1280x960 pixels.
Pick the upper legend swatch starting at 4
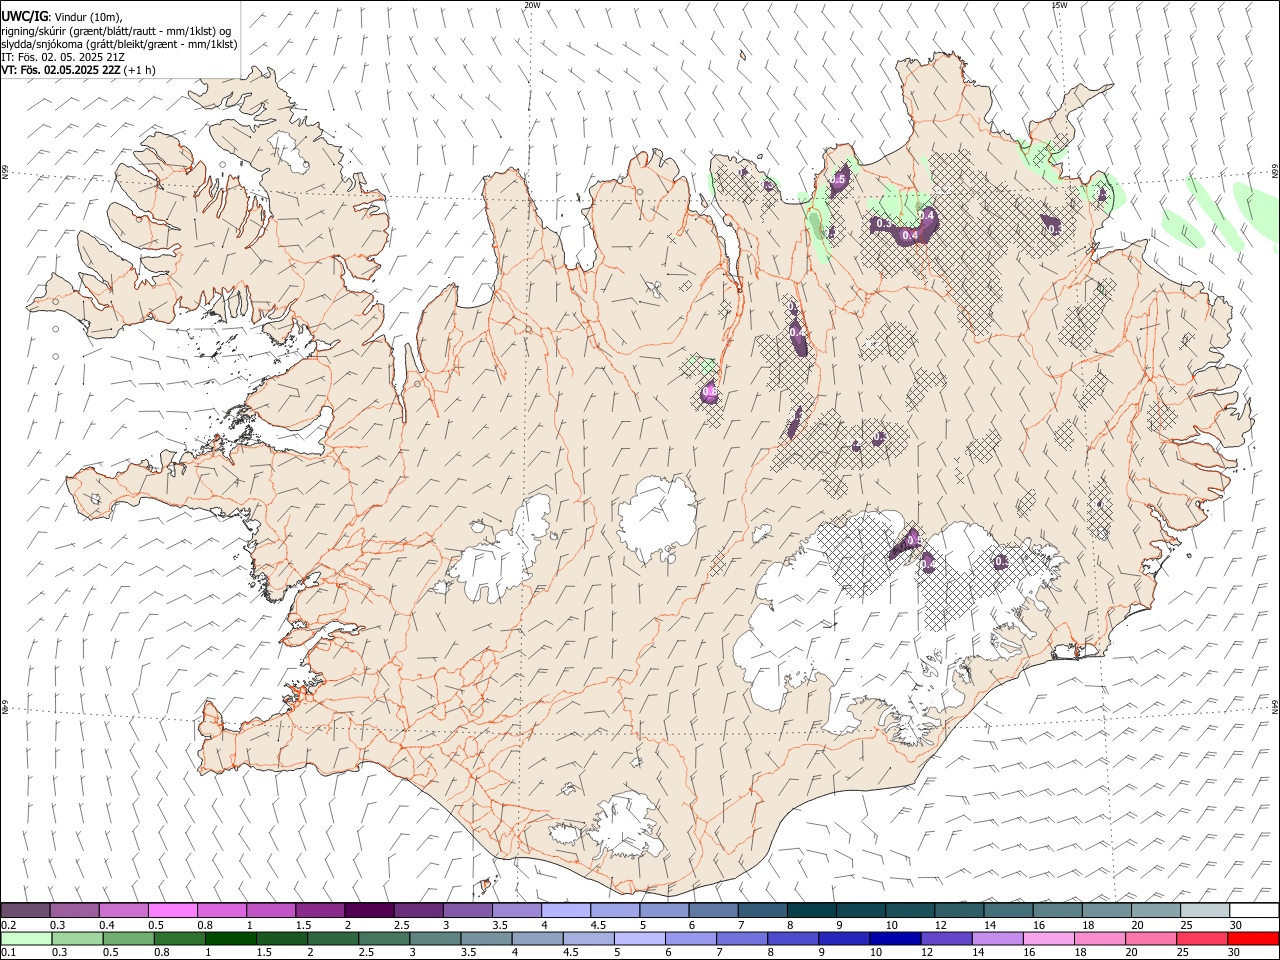pos(566,910)
